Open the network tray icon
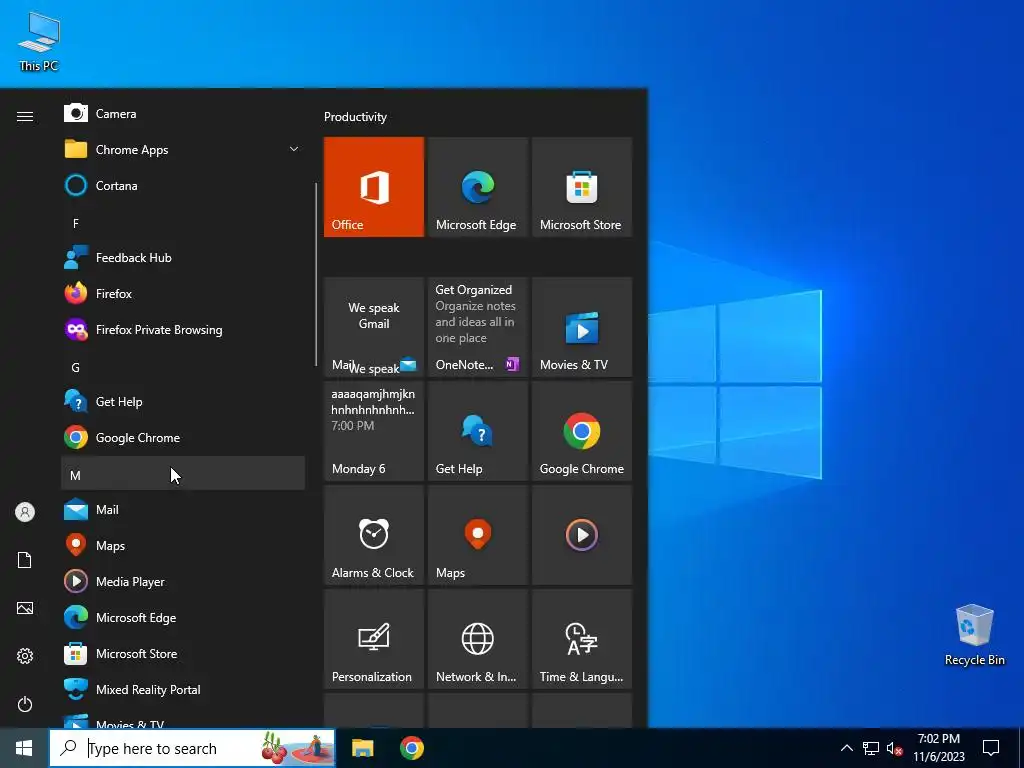1024x768 pixels. click(x=871, y=748)
